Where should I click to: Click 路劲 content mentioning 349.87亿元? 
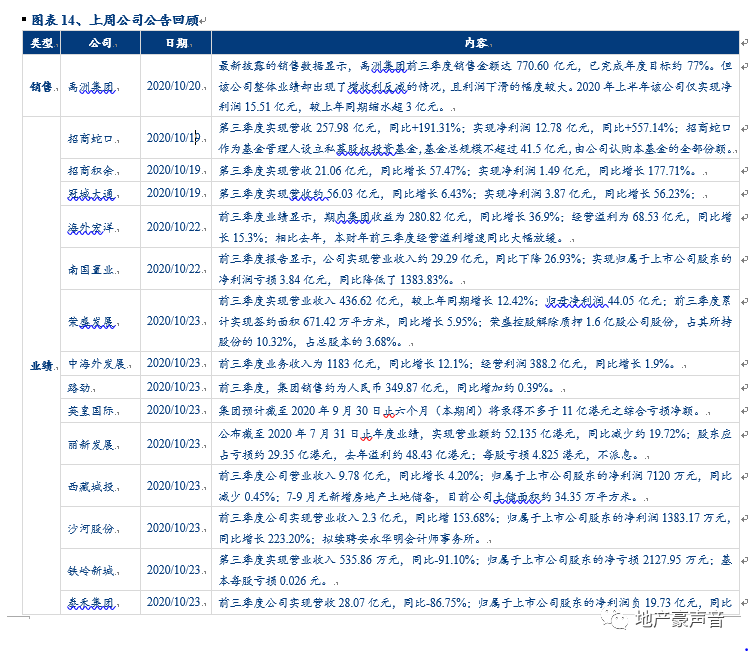[x=389, y=387]
